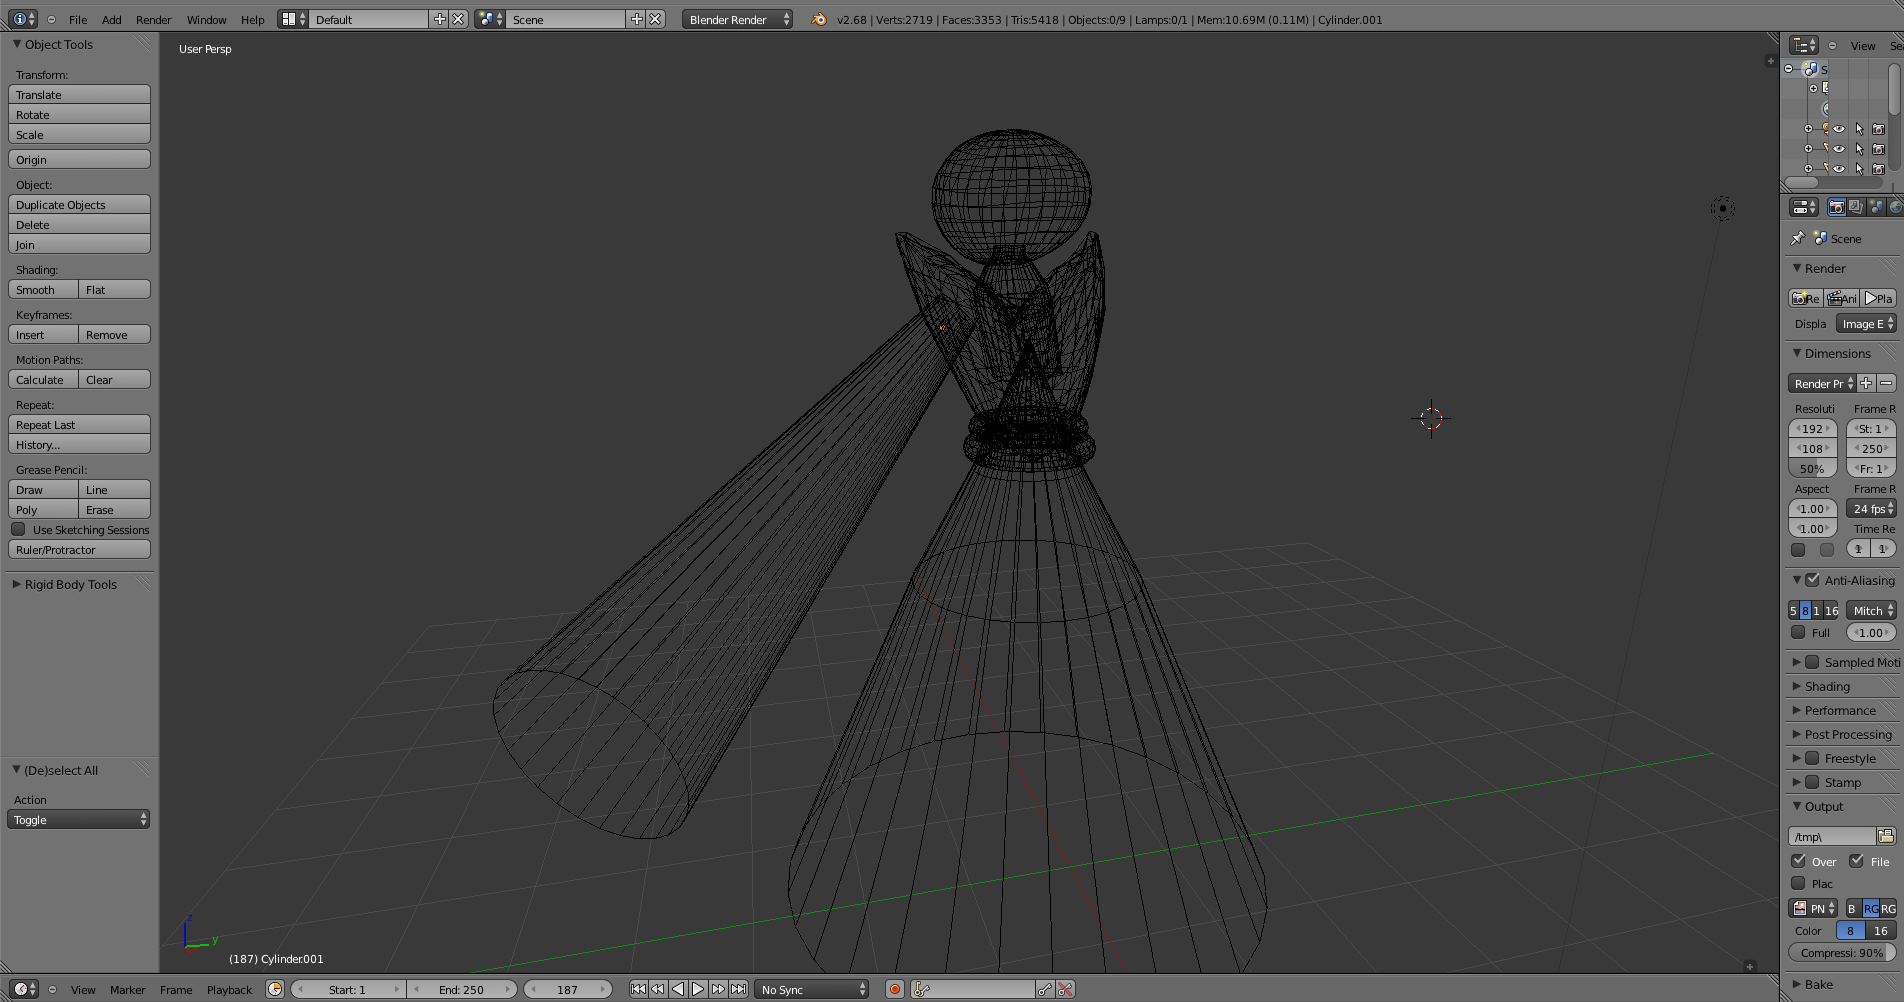Select the Render properties tab icon

[1837, 207]
